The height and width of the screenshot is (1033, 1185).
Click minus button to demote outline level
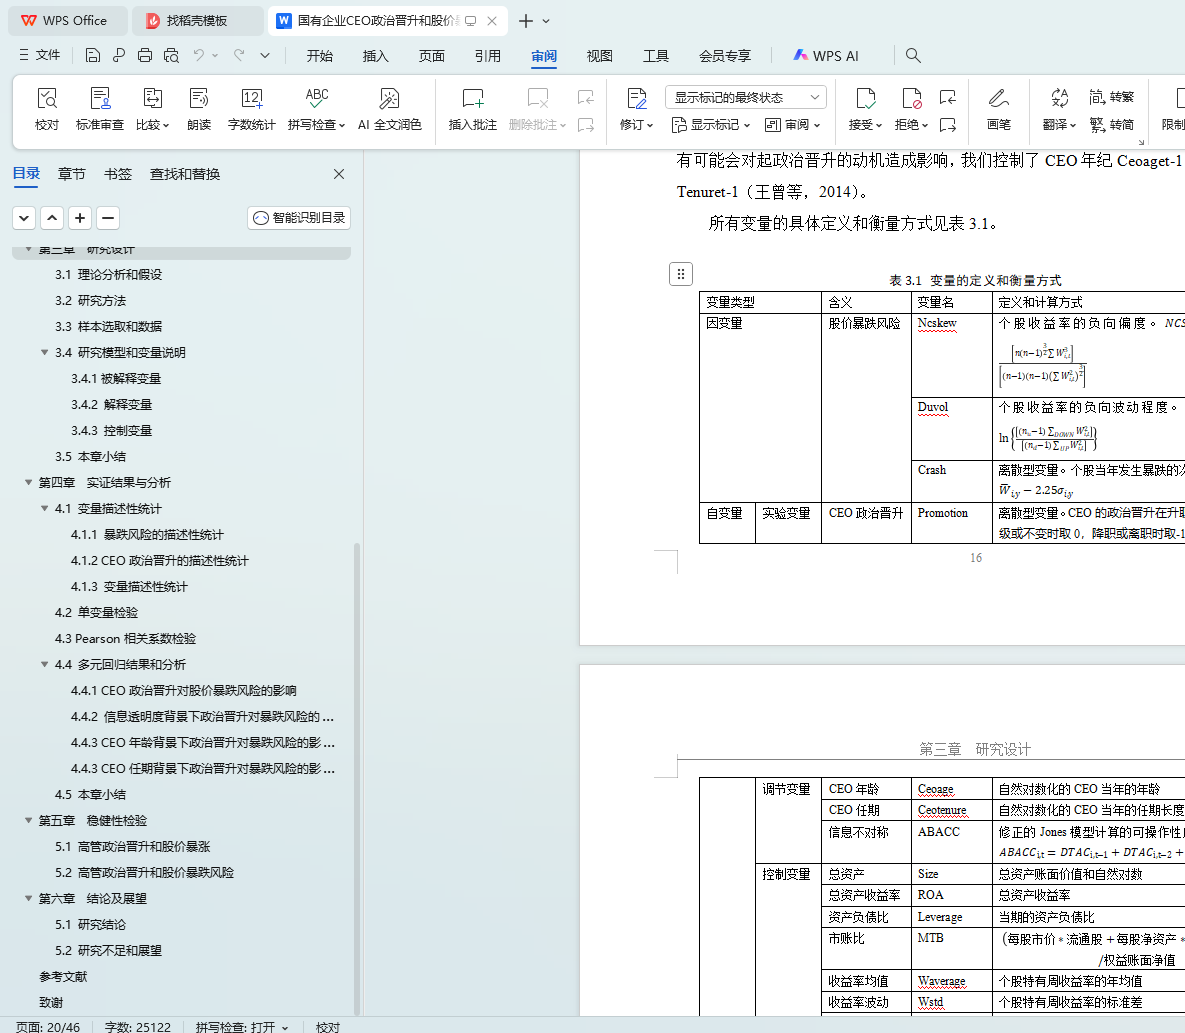coord(108,218)
